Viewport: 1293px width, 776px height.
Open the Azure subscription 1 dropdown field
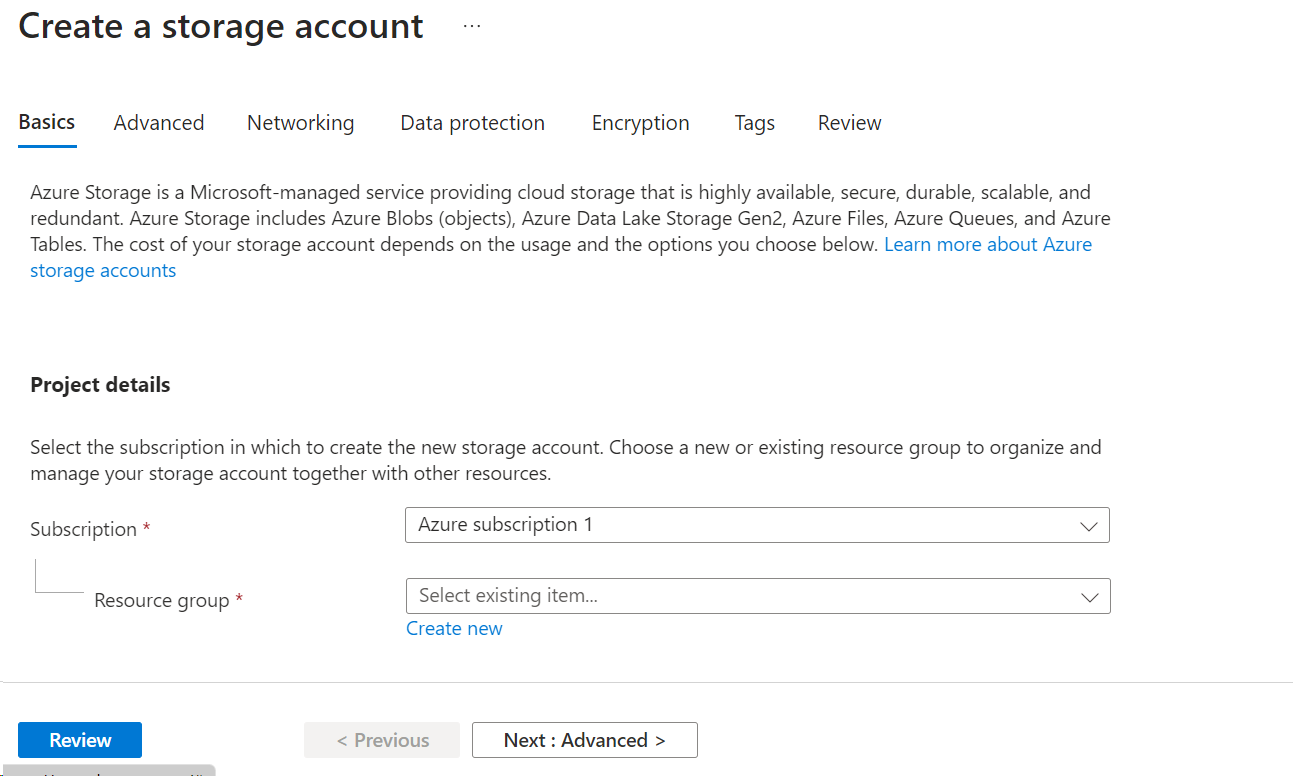coord(740,525)
